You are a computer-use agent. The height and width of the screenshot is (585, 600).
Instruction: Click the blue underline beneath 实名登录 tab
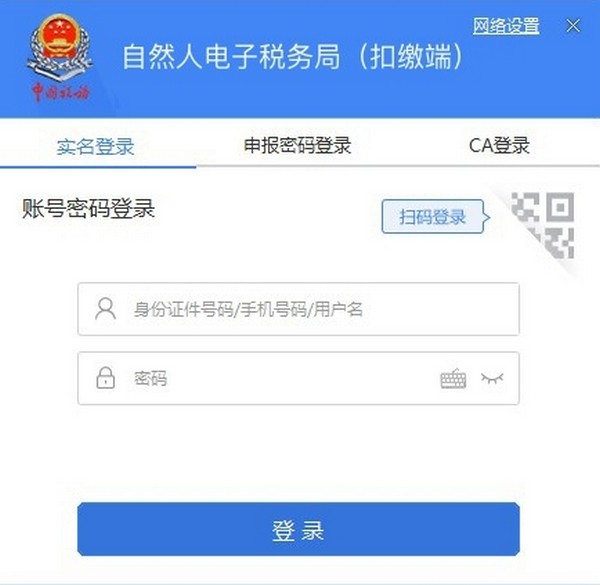(98, 166)
